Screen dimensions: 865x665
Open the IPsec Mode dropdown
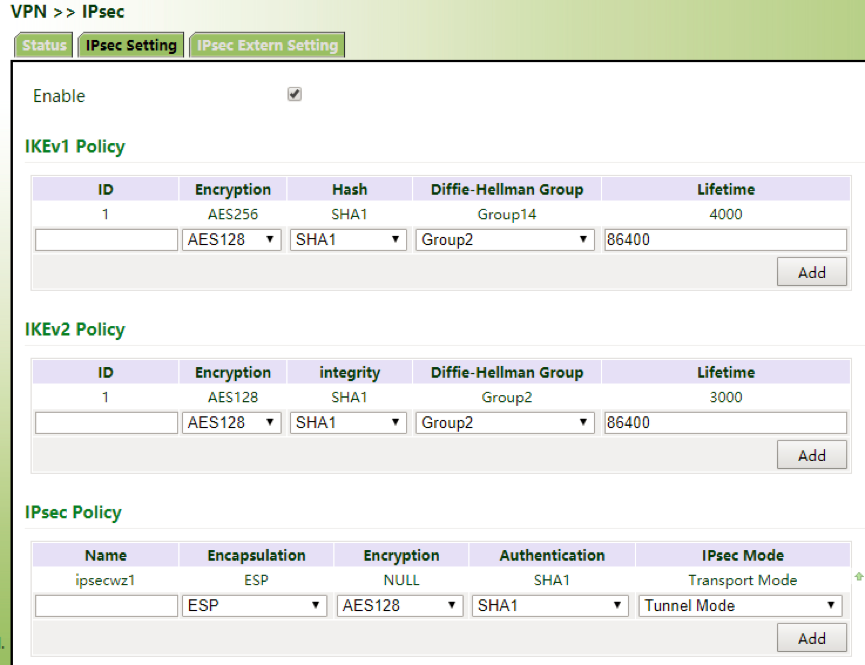(739, 606)
